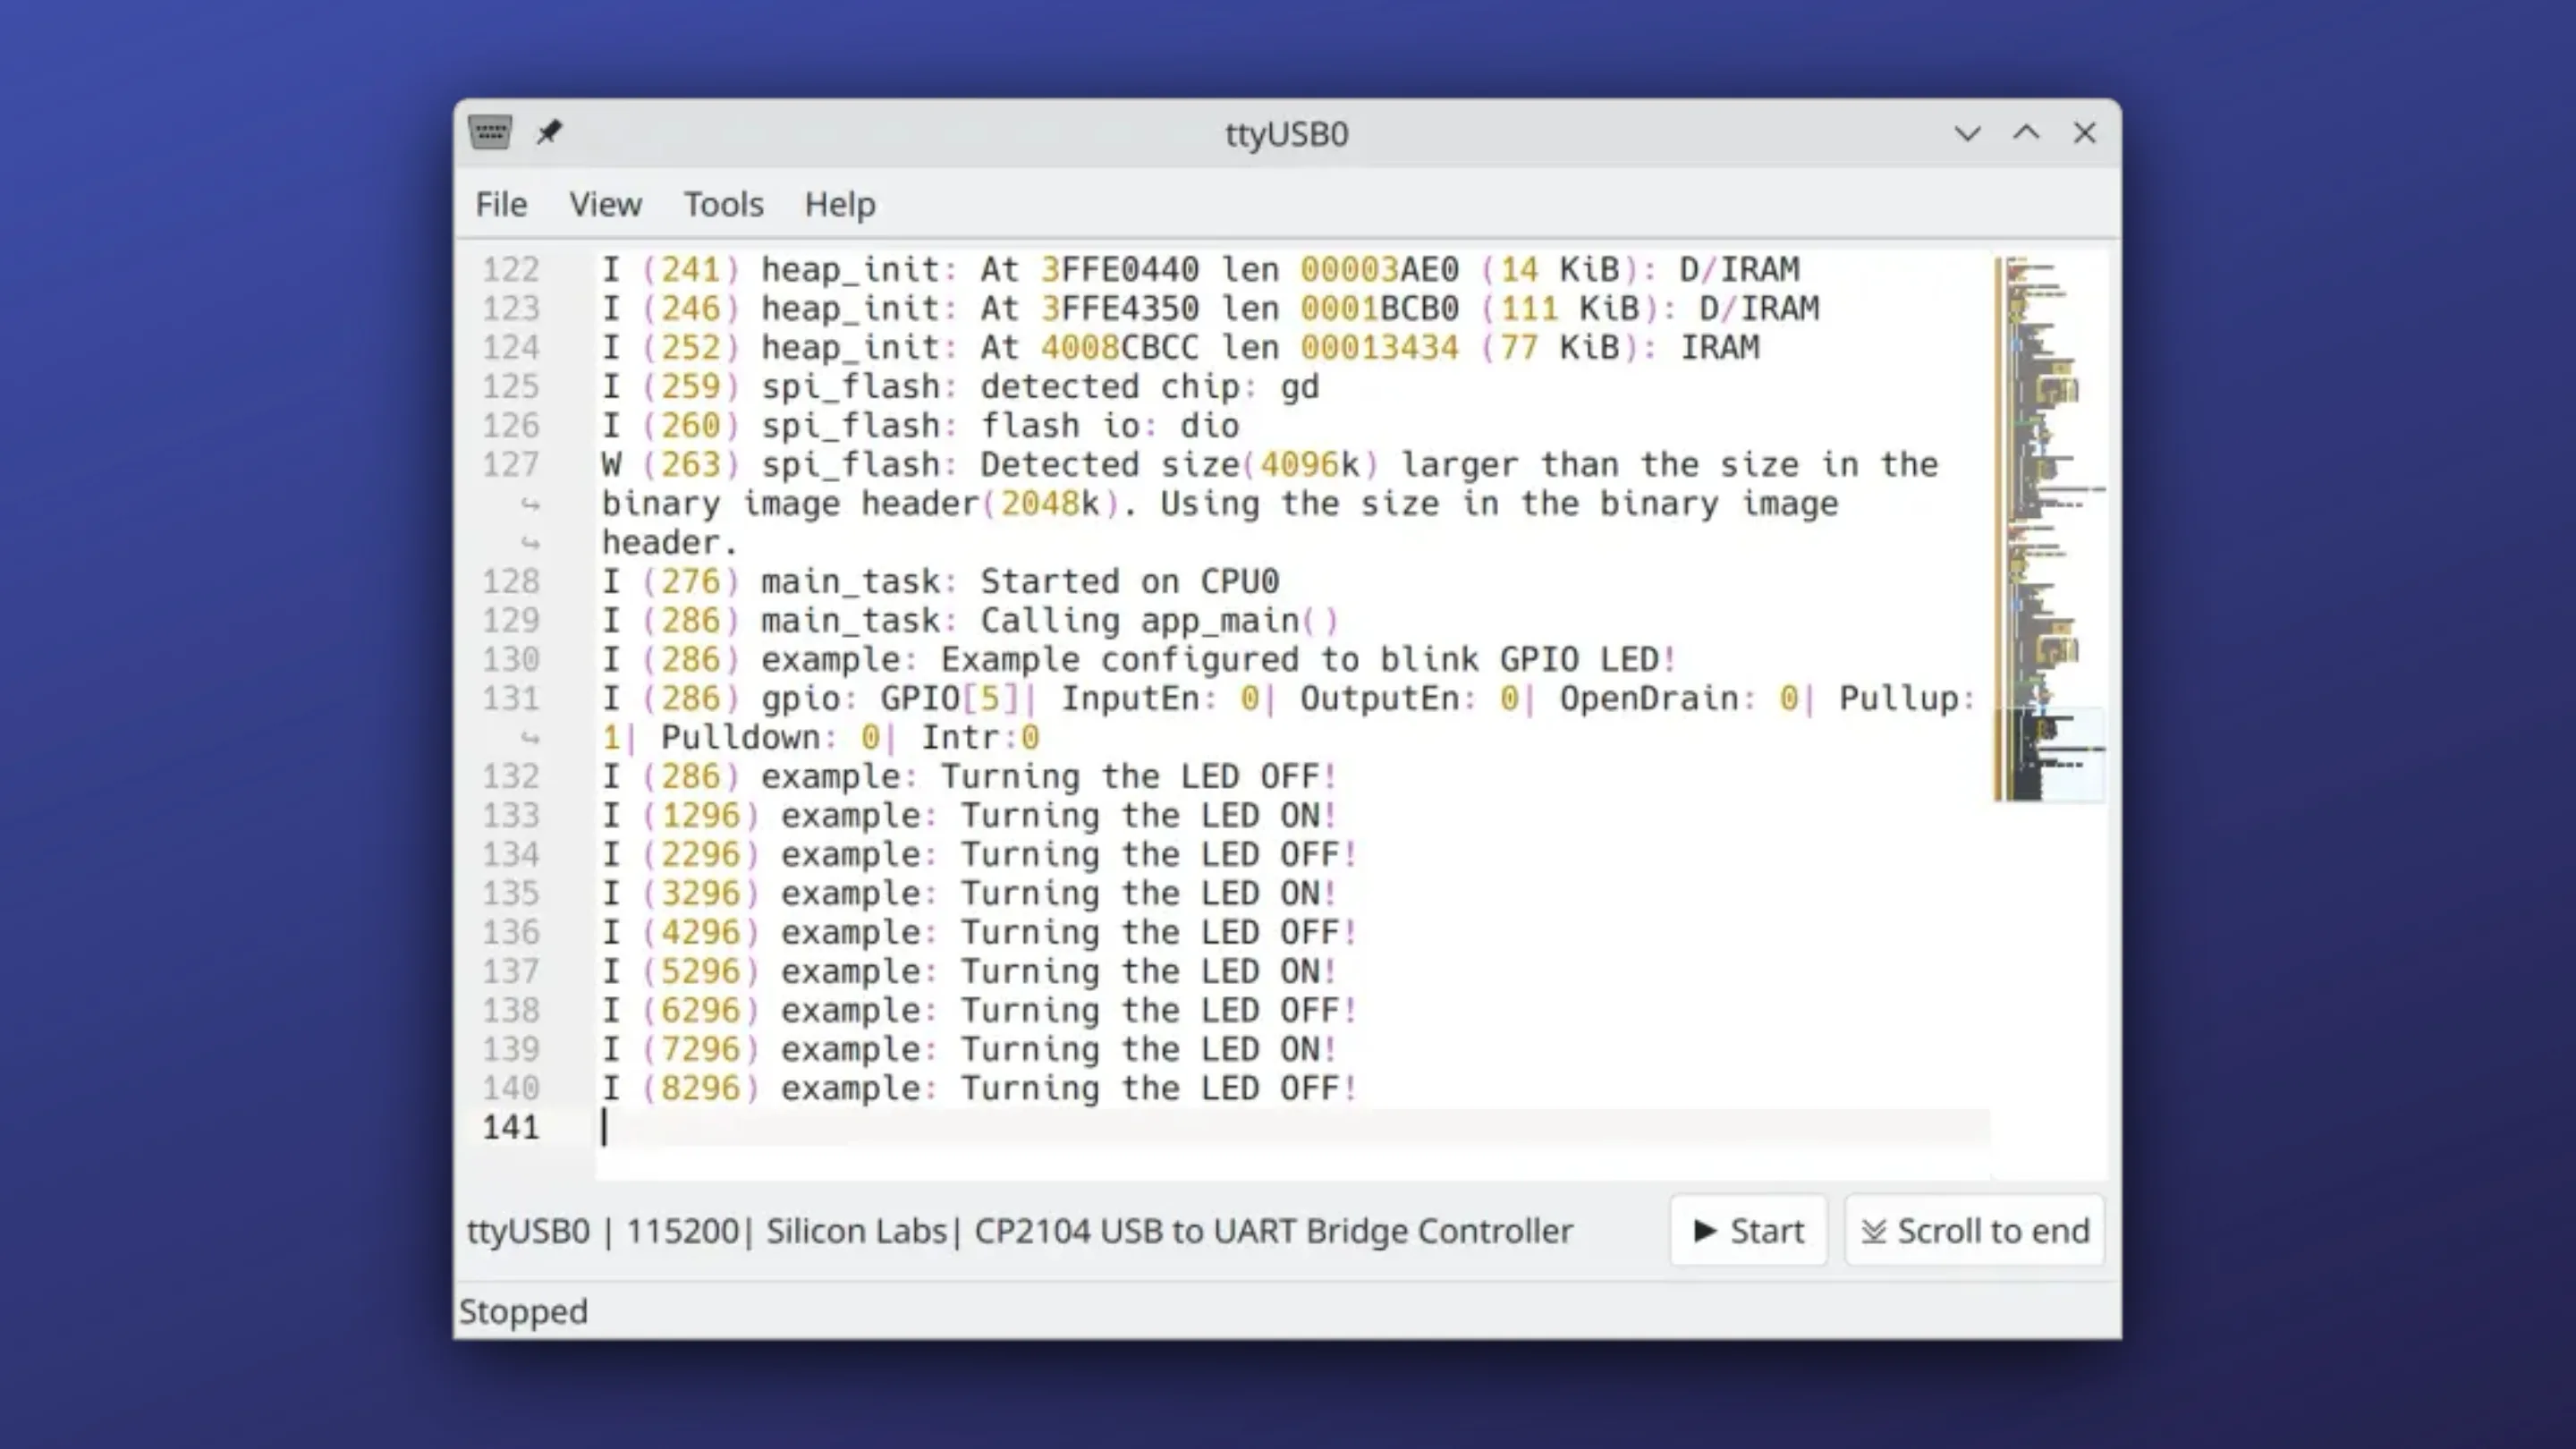This screenshot has height=1449, width=2576.
Task: Click the Scroll to end button
Action: 1975,1230
